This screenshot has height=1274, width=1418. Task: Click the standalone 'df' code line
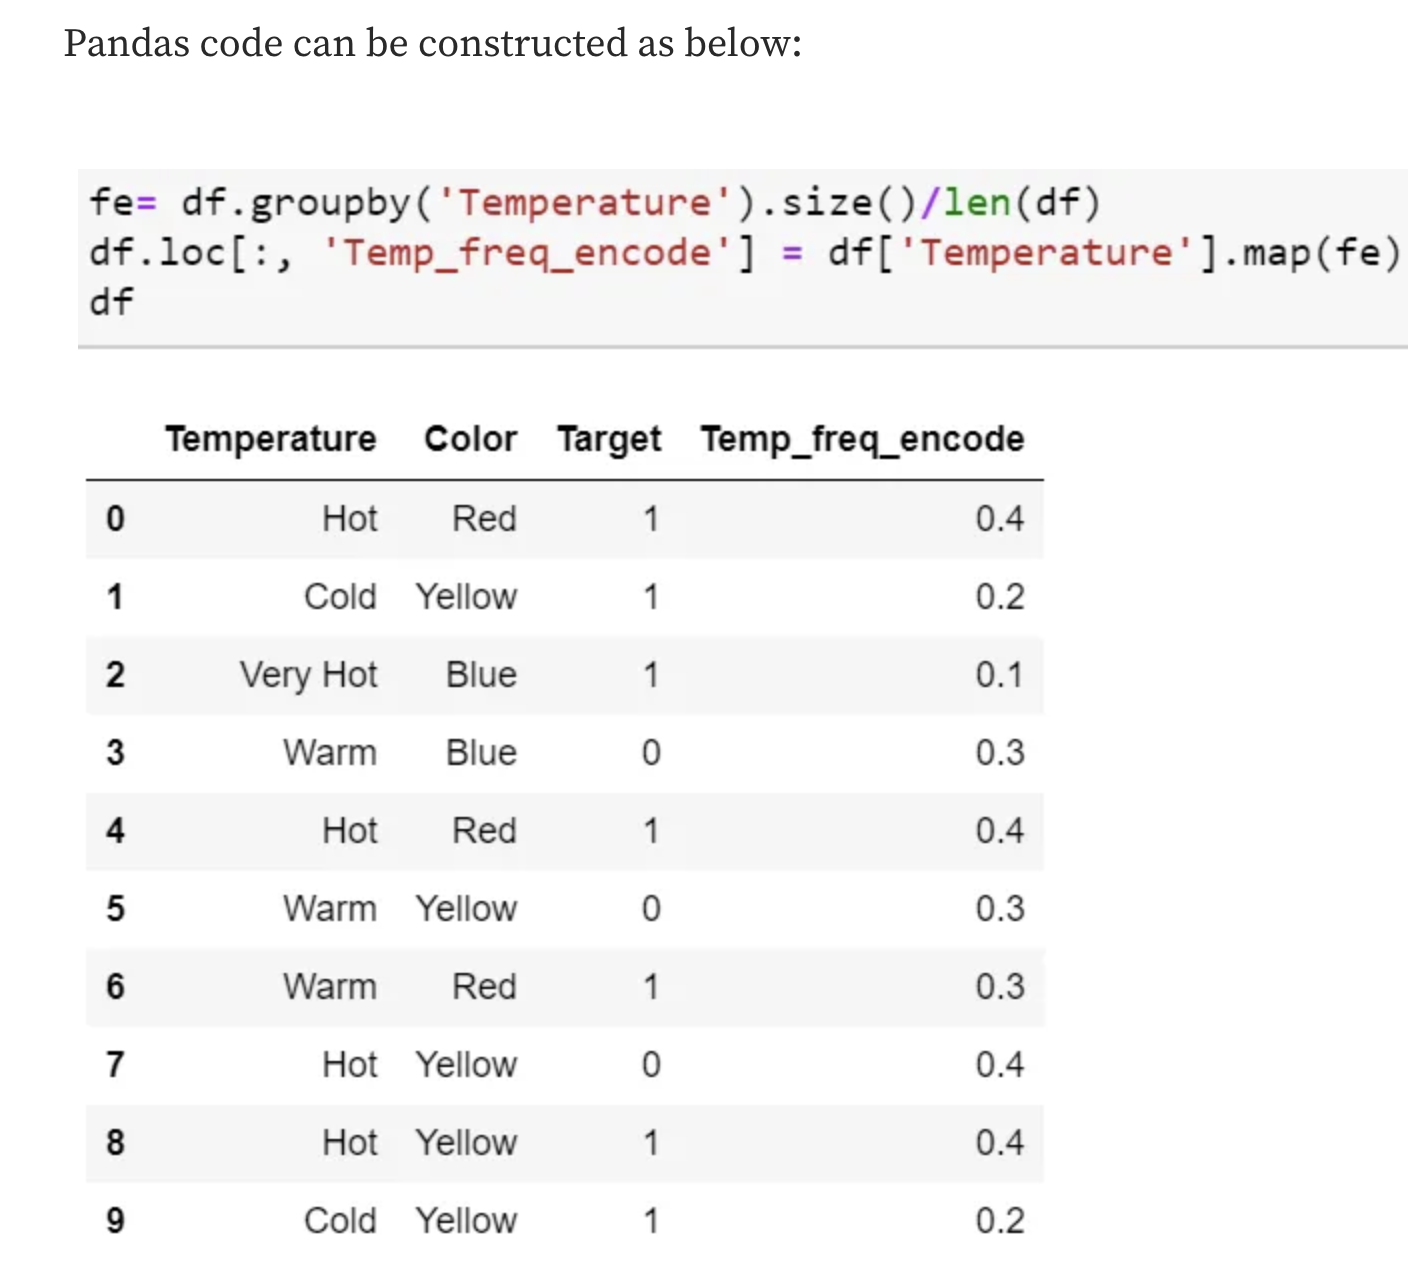tap(111, 301)
